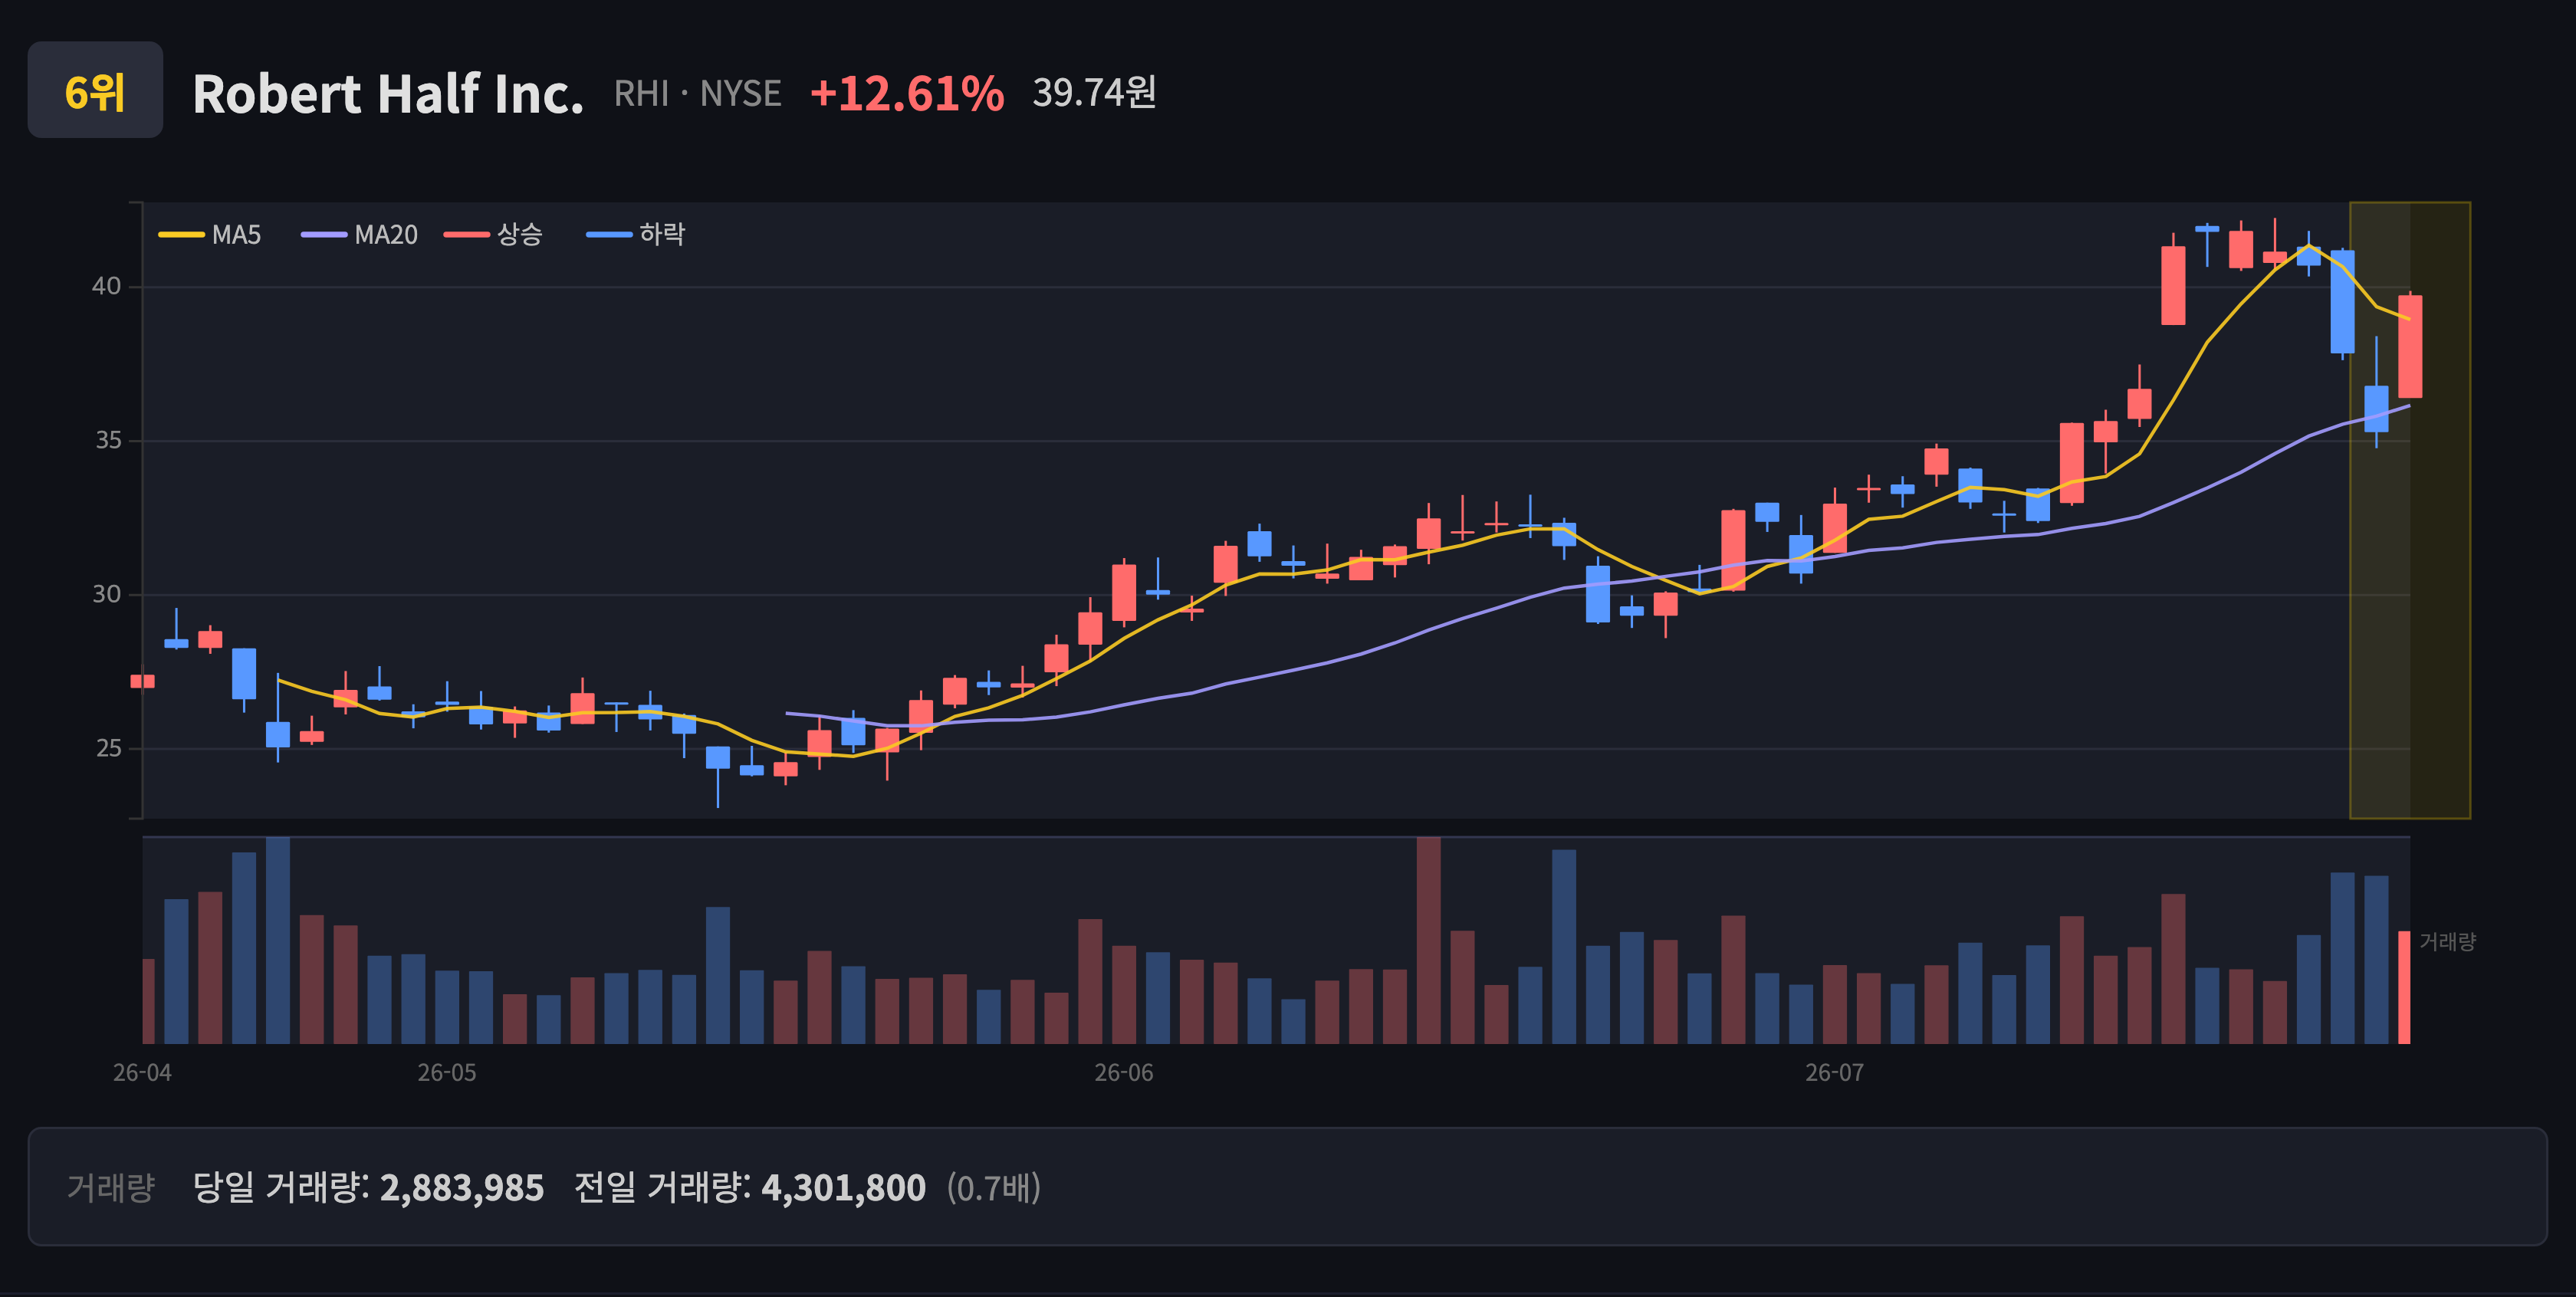Click the 거래량 heading in the bottom panel
This screenshot has height=1297, width=2576.
pos(111,1188)
